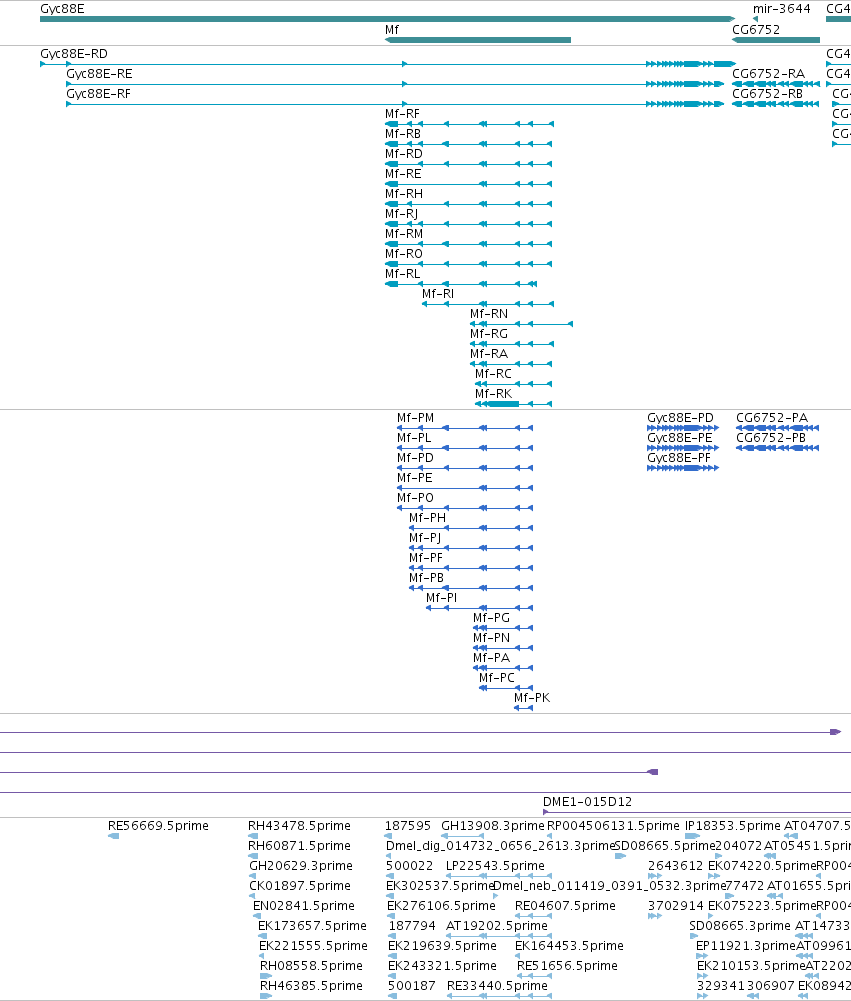
Task: Select the Mf-PF protein
Action: click(471, 568)
